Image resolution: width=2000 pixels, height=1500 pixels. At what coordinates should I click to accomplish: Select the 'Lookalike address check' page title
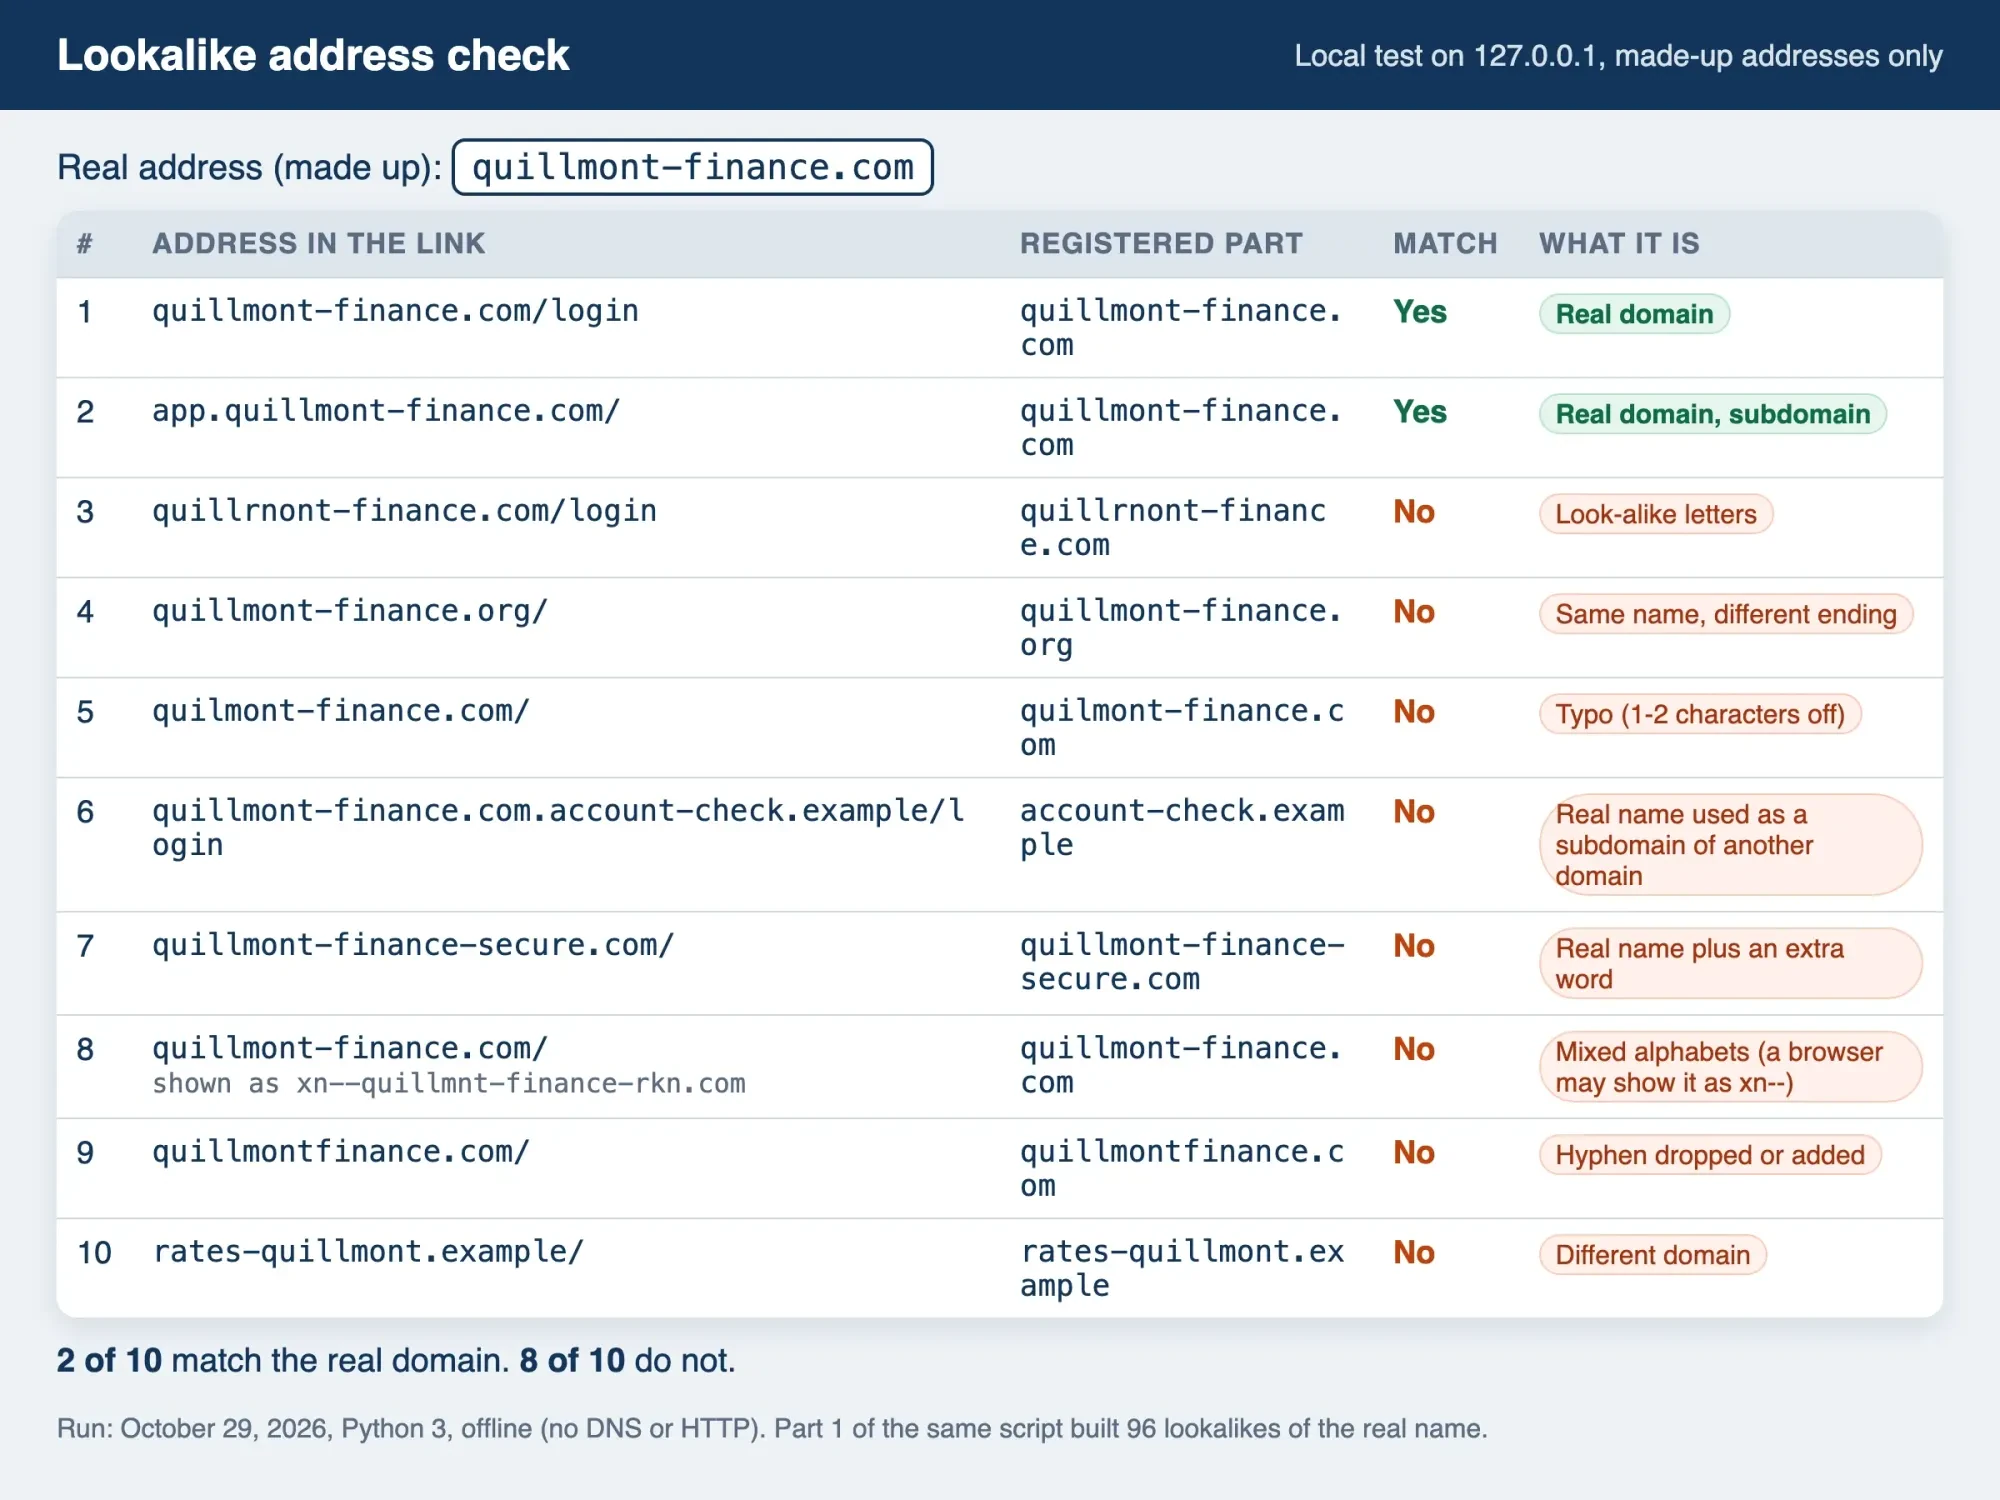click(x=313, y=55)
